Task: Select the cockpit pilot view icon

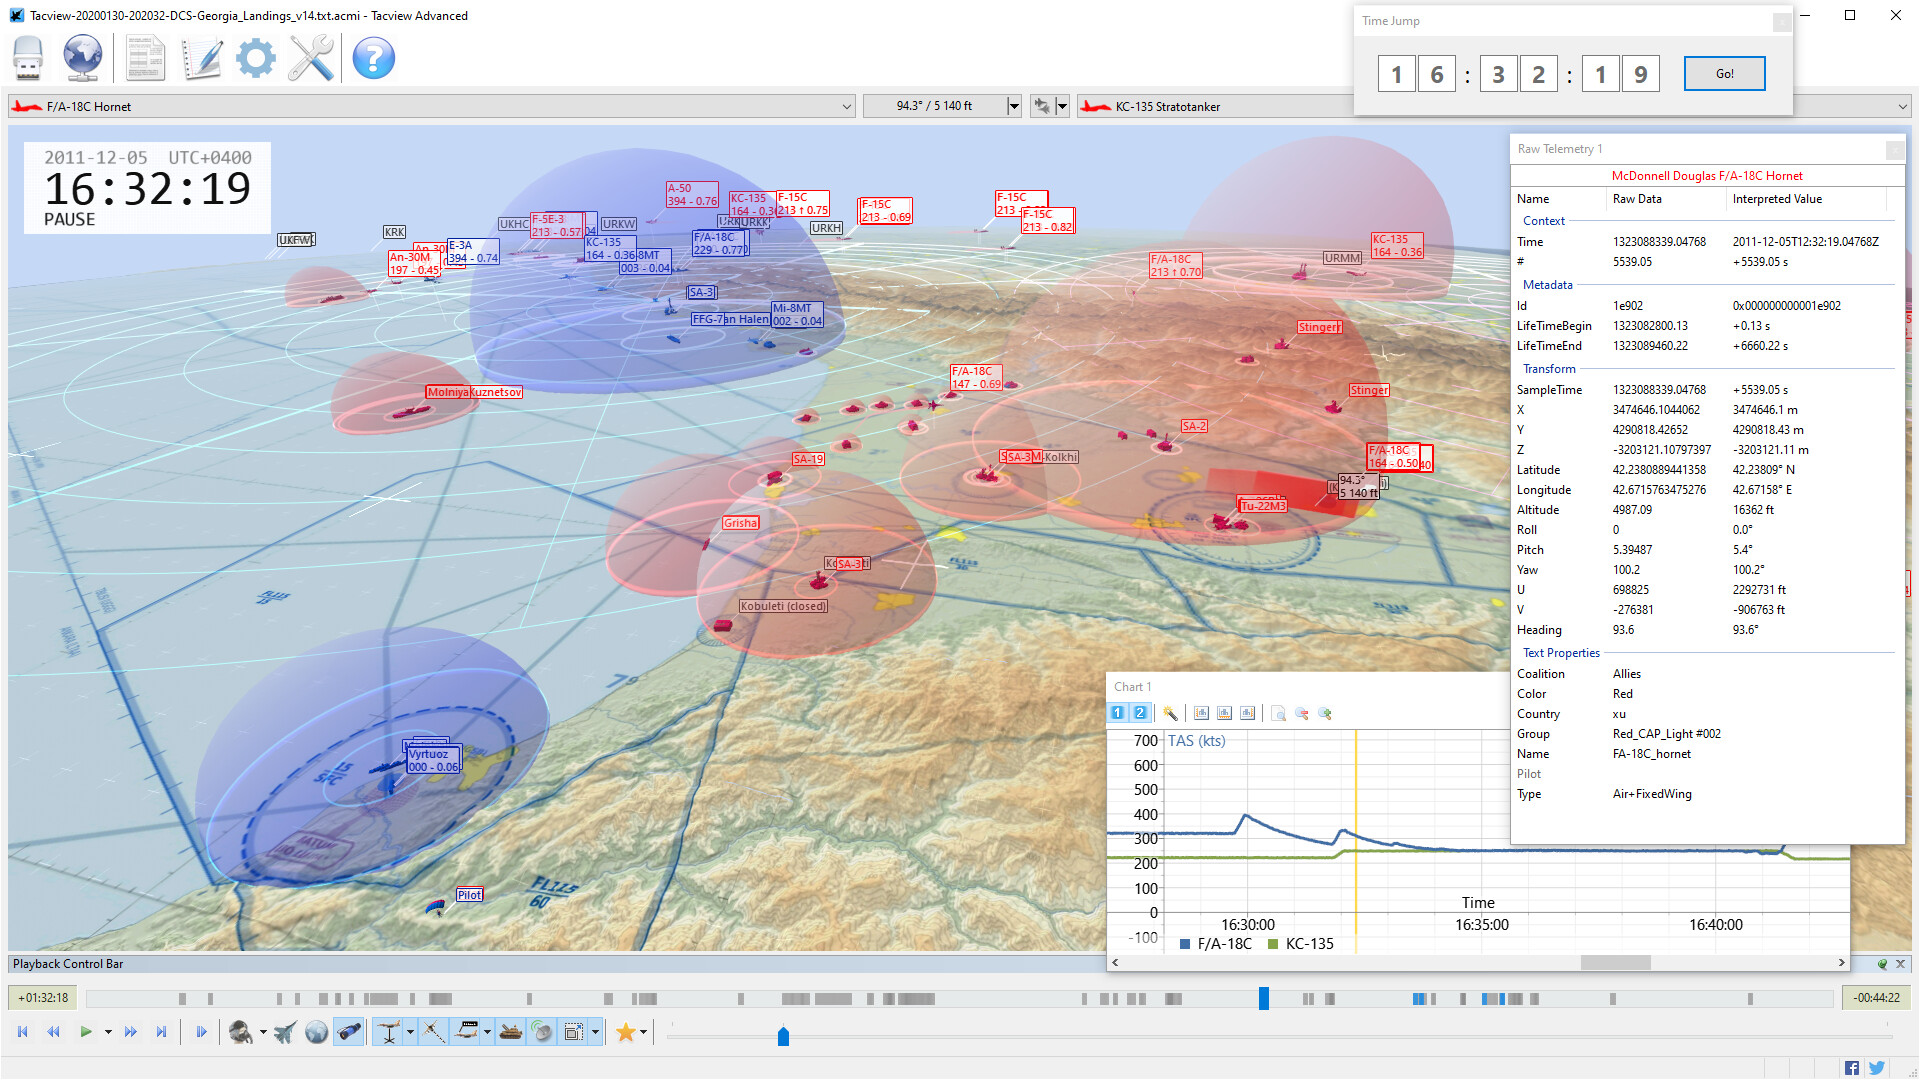Action: [x=240, y=1031]
